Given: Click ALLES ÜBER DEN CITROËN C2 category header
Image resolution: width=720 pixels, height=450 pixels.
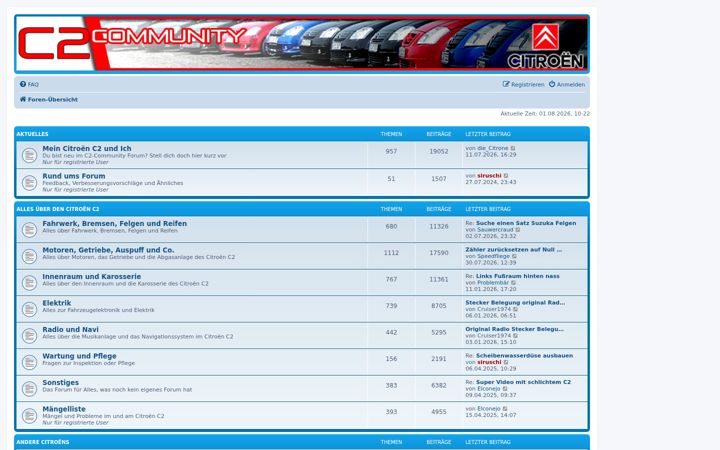Looking at the screenshot, I should [x=58, y=209].
